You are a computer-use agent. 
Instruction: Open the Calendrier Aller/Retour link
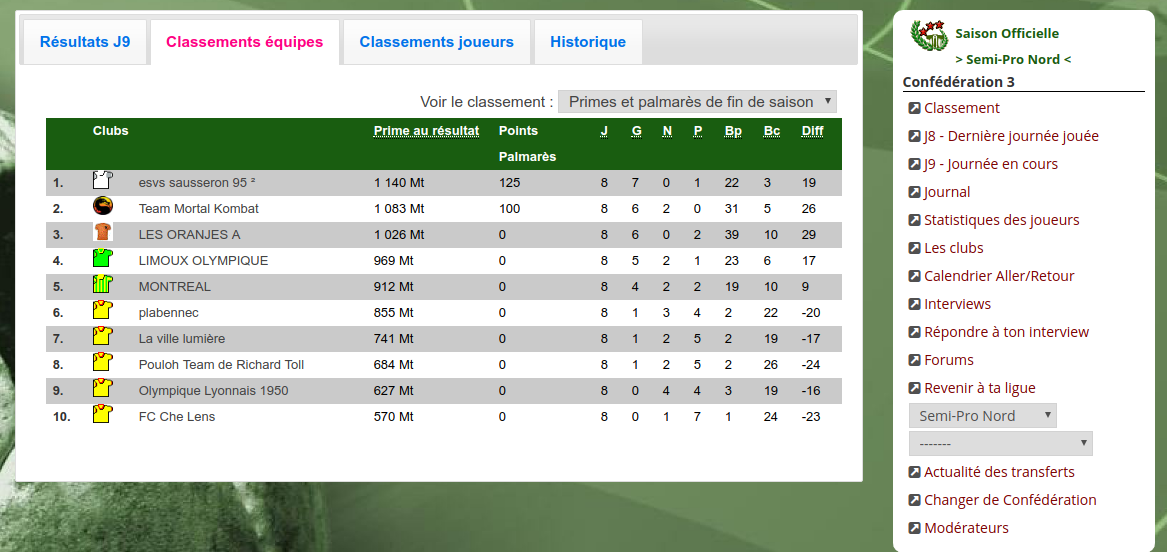click(999, 276)
